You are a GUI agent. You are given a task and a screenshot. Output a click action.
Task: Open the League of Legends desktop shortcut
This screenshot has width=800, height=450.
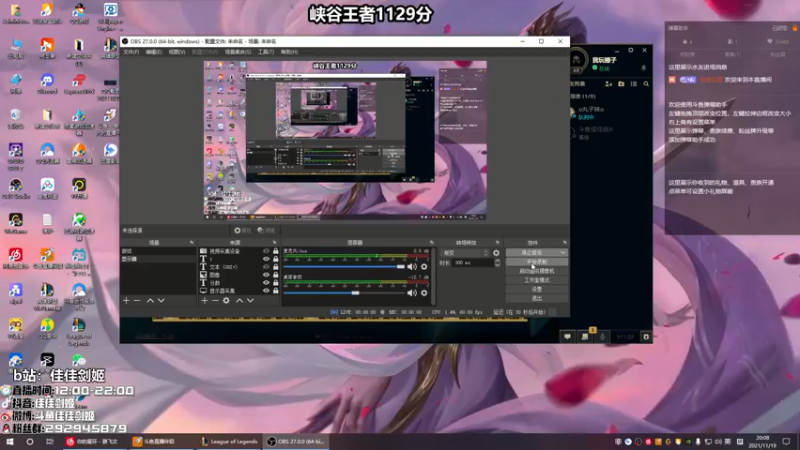pyautogui.click(x=79, y=331)
